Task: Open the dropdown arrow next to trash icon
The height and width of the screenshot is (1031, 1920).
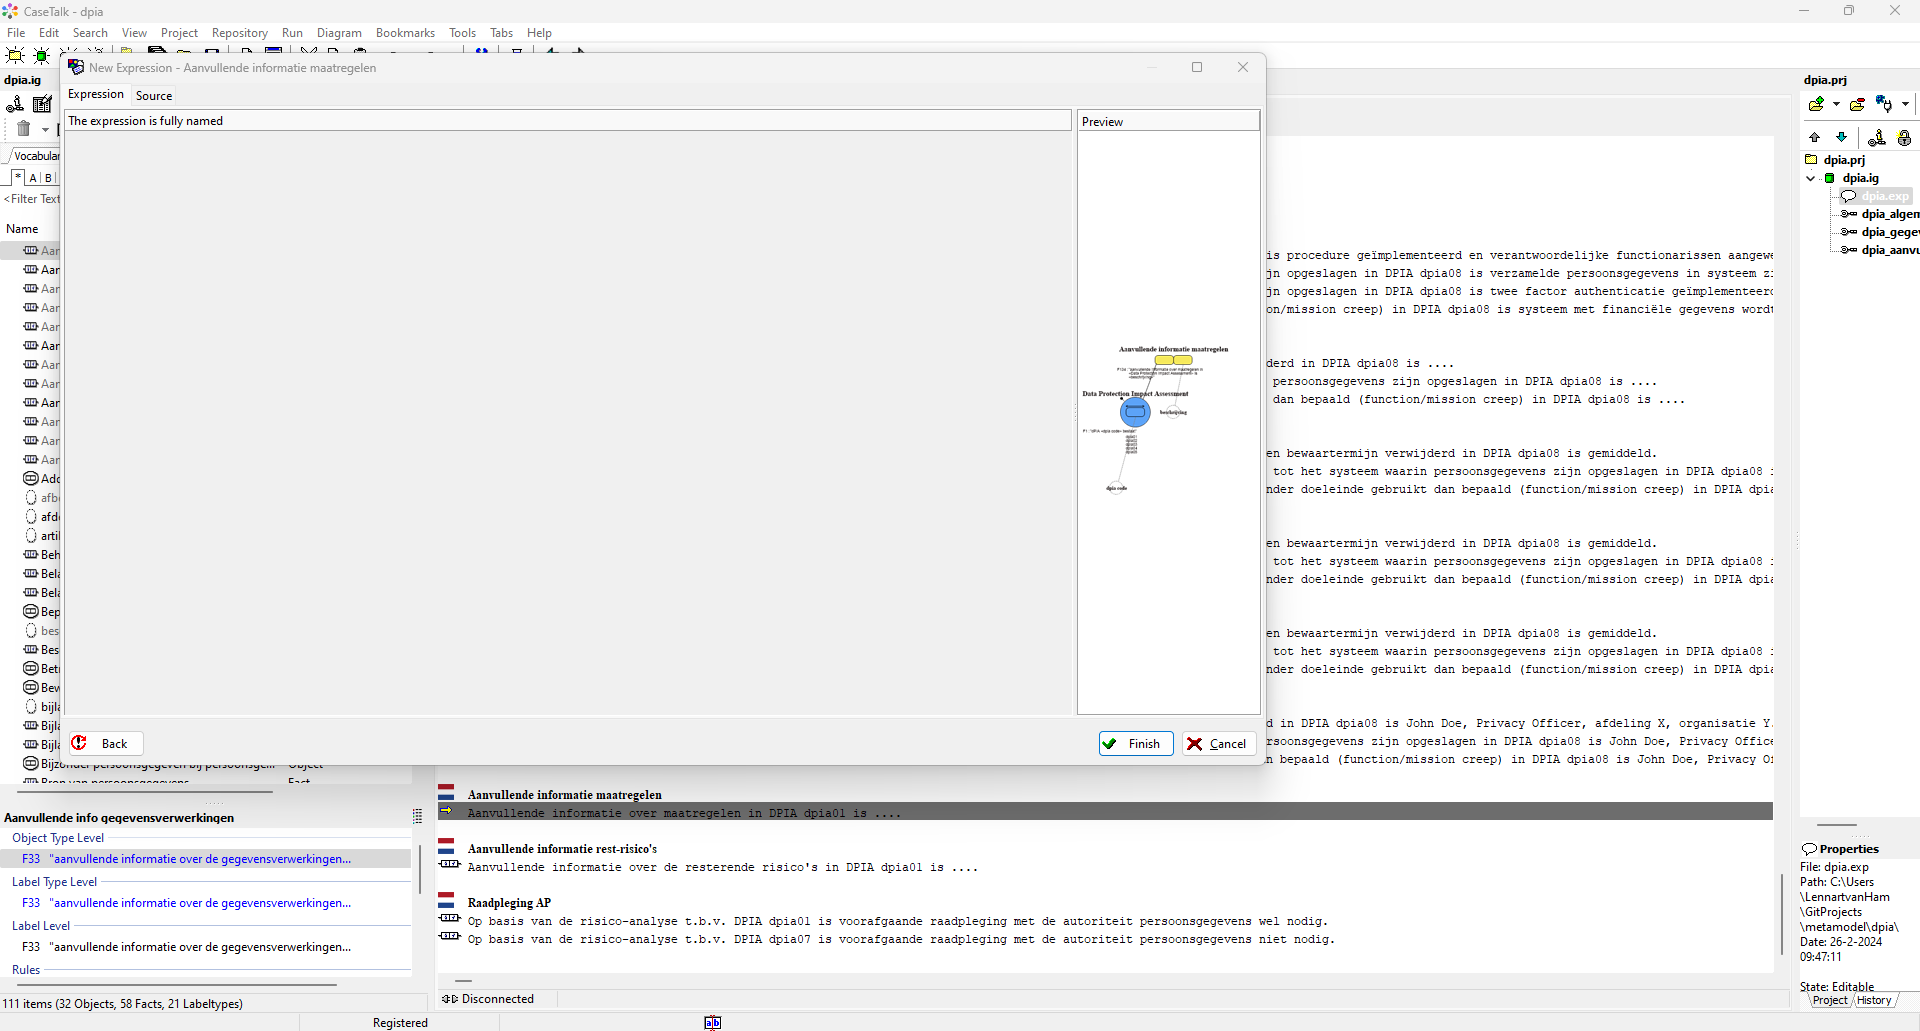Action: pyautogui.click(x=45, y=129)
